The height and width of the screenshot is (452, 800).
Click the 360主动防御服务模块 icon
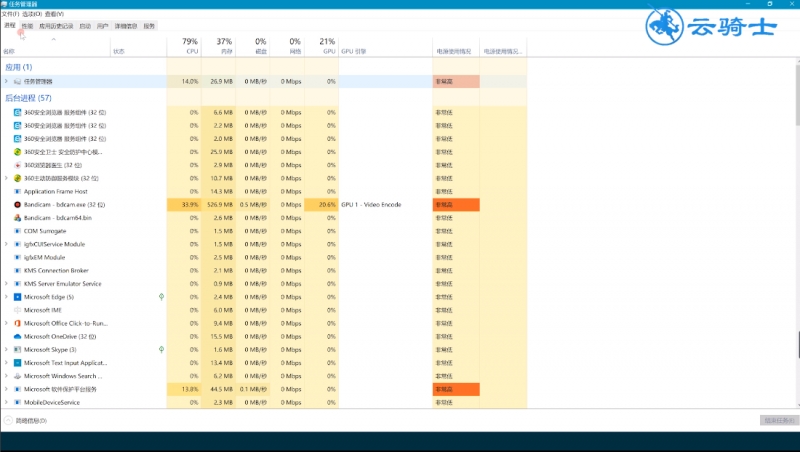(17, 179)
